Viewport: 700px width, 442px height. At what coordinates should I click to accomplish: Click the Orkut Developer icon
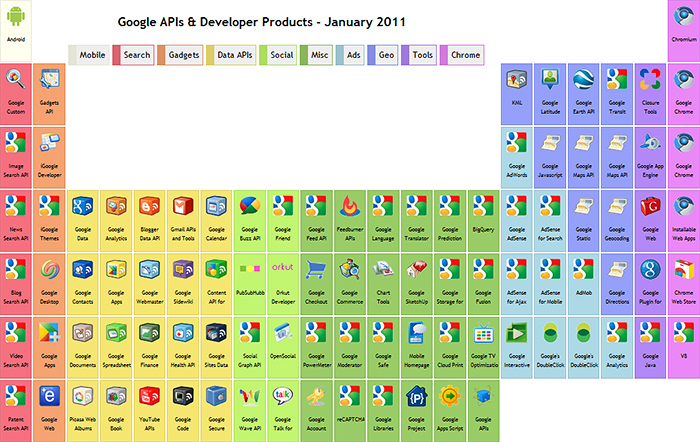pos(283,267)
